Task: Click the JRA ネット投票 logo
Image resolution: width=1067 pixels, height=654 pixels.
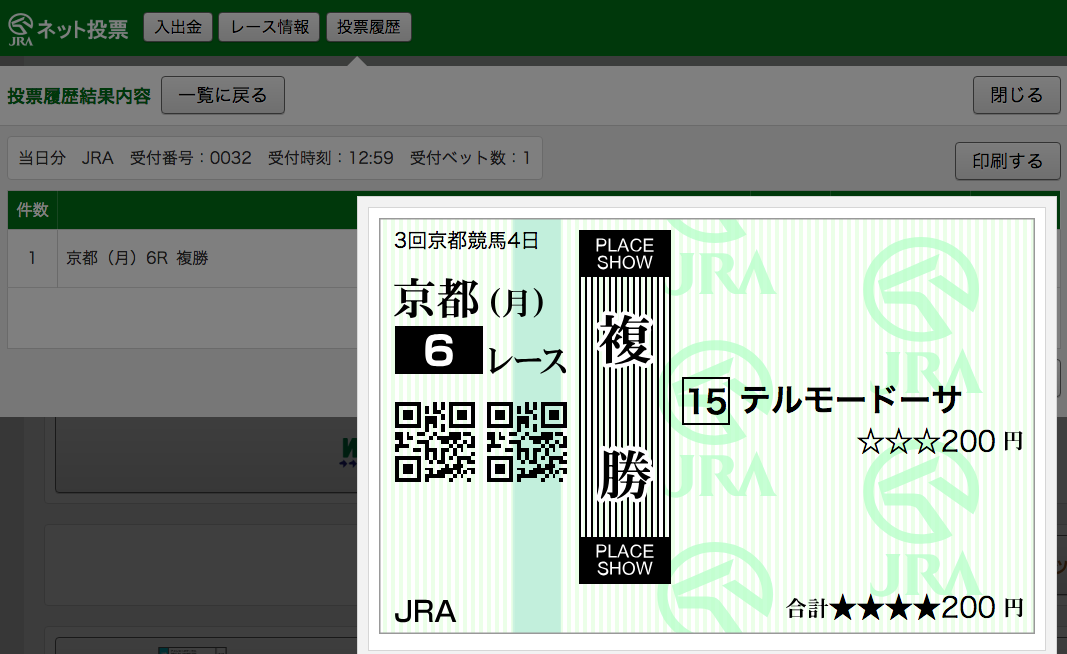Action: click(68, 29)
